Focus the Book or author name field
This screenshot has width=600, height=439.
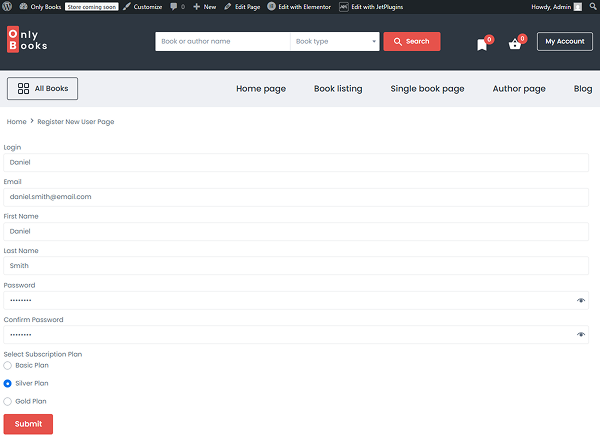223,41
